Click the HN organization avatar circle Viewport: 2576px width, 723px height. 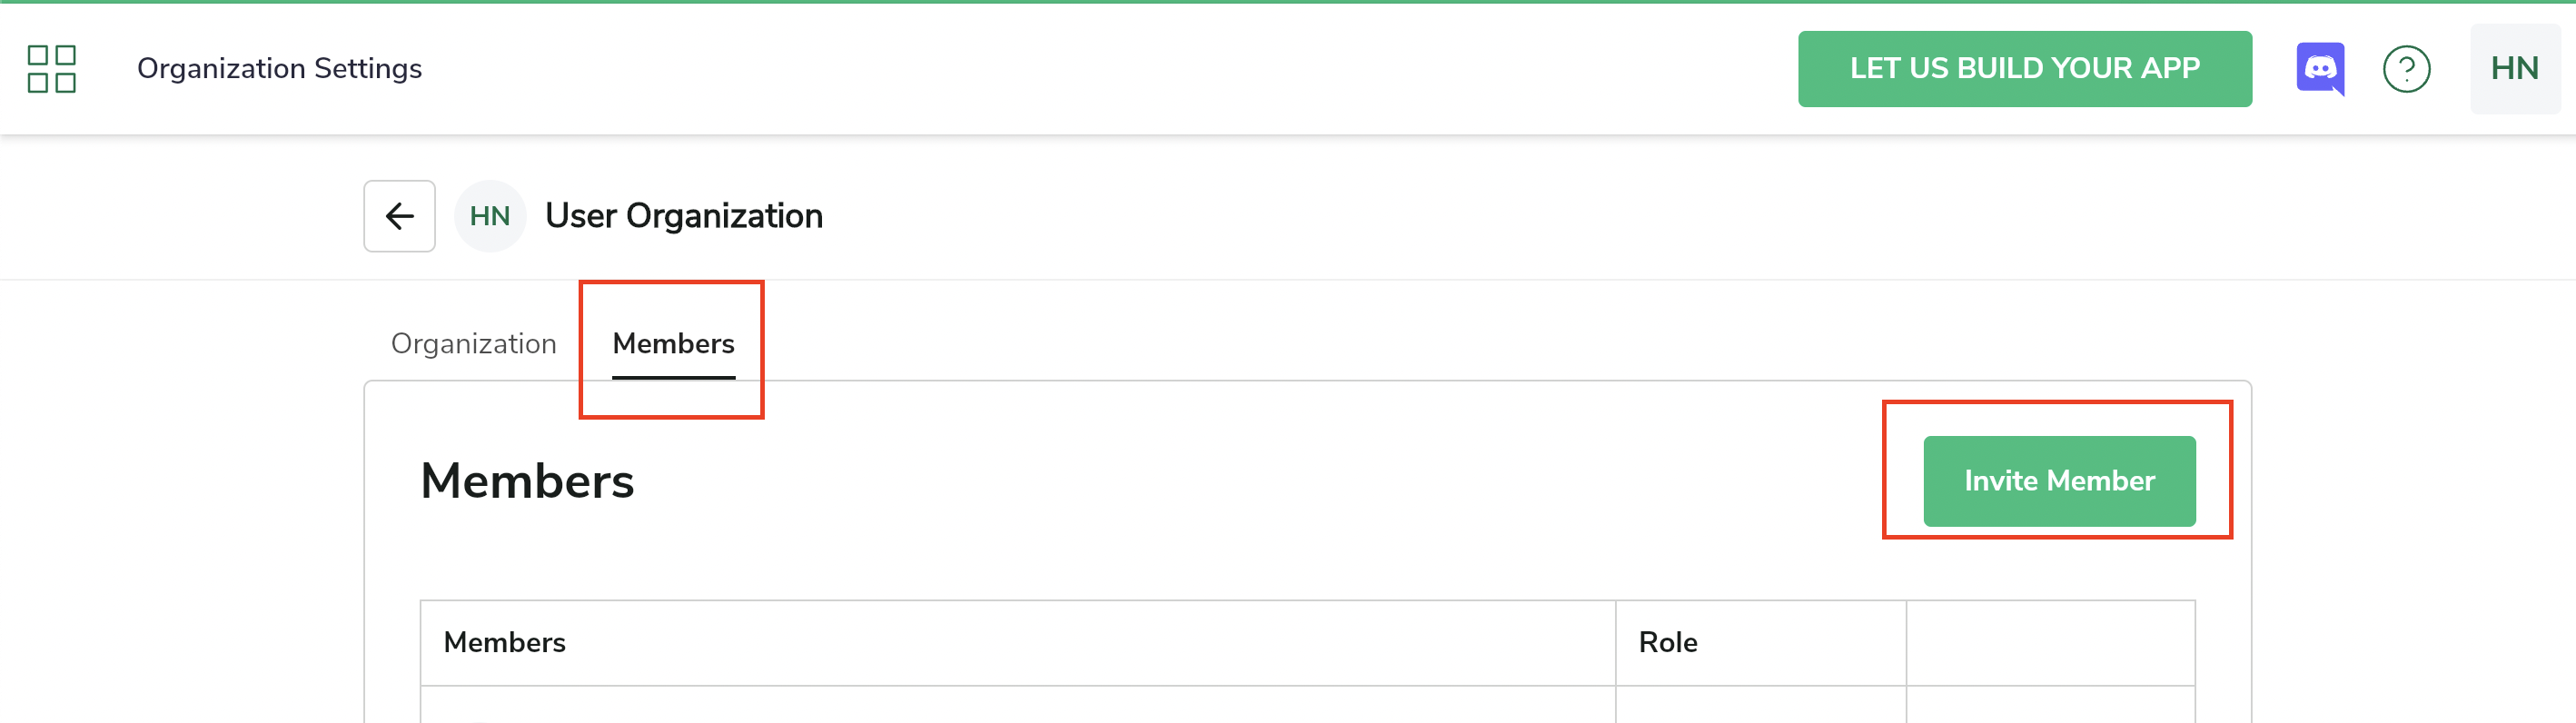click(490, 216)
